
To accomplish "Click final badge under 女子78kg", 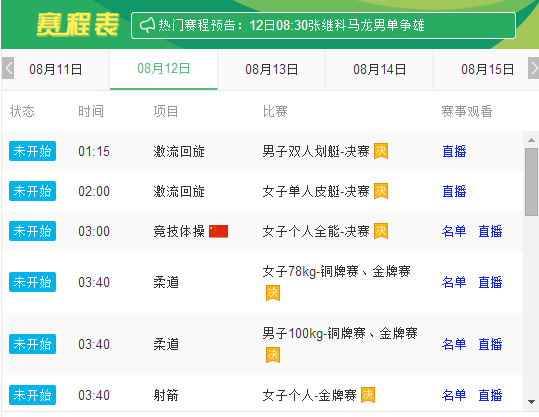I will click(x=273, y=293).
